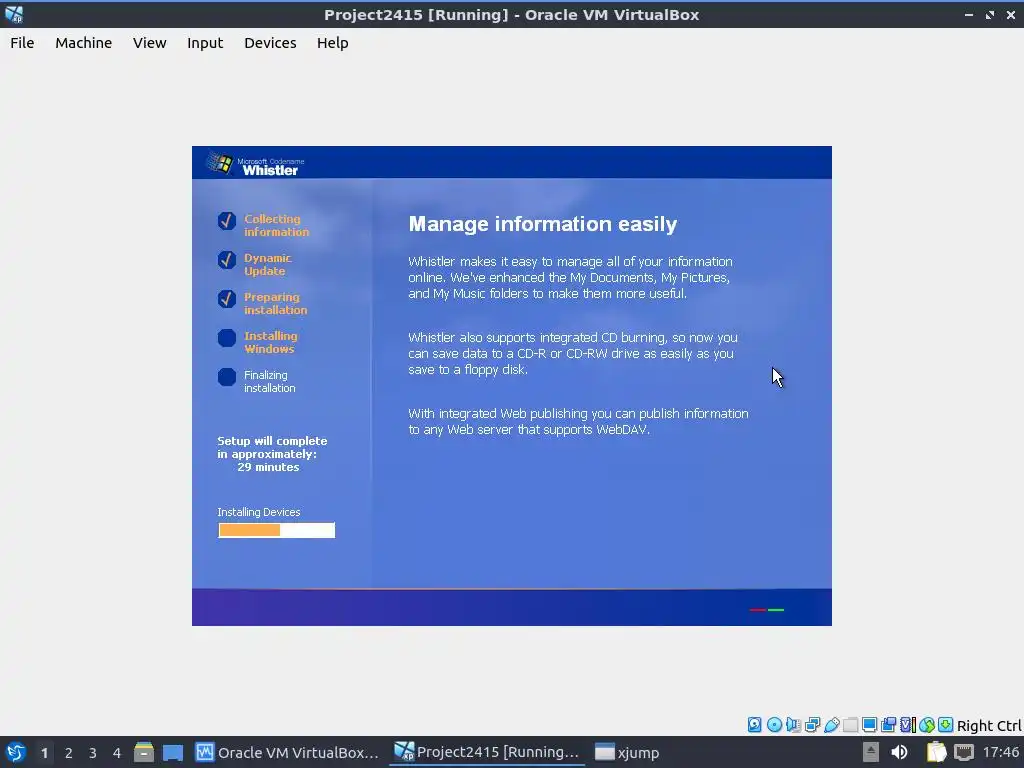The image size is (1024, 768).
Task: Click the hard disk activity status icon
Action: [x=754, y=725]
